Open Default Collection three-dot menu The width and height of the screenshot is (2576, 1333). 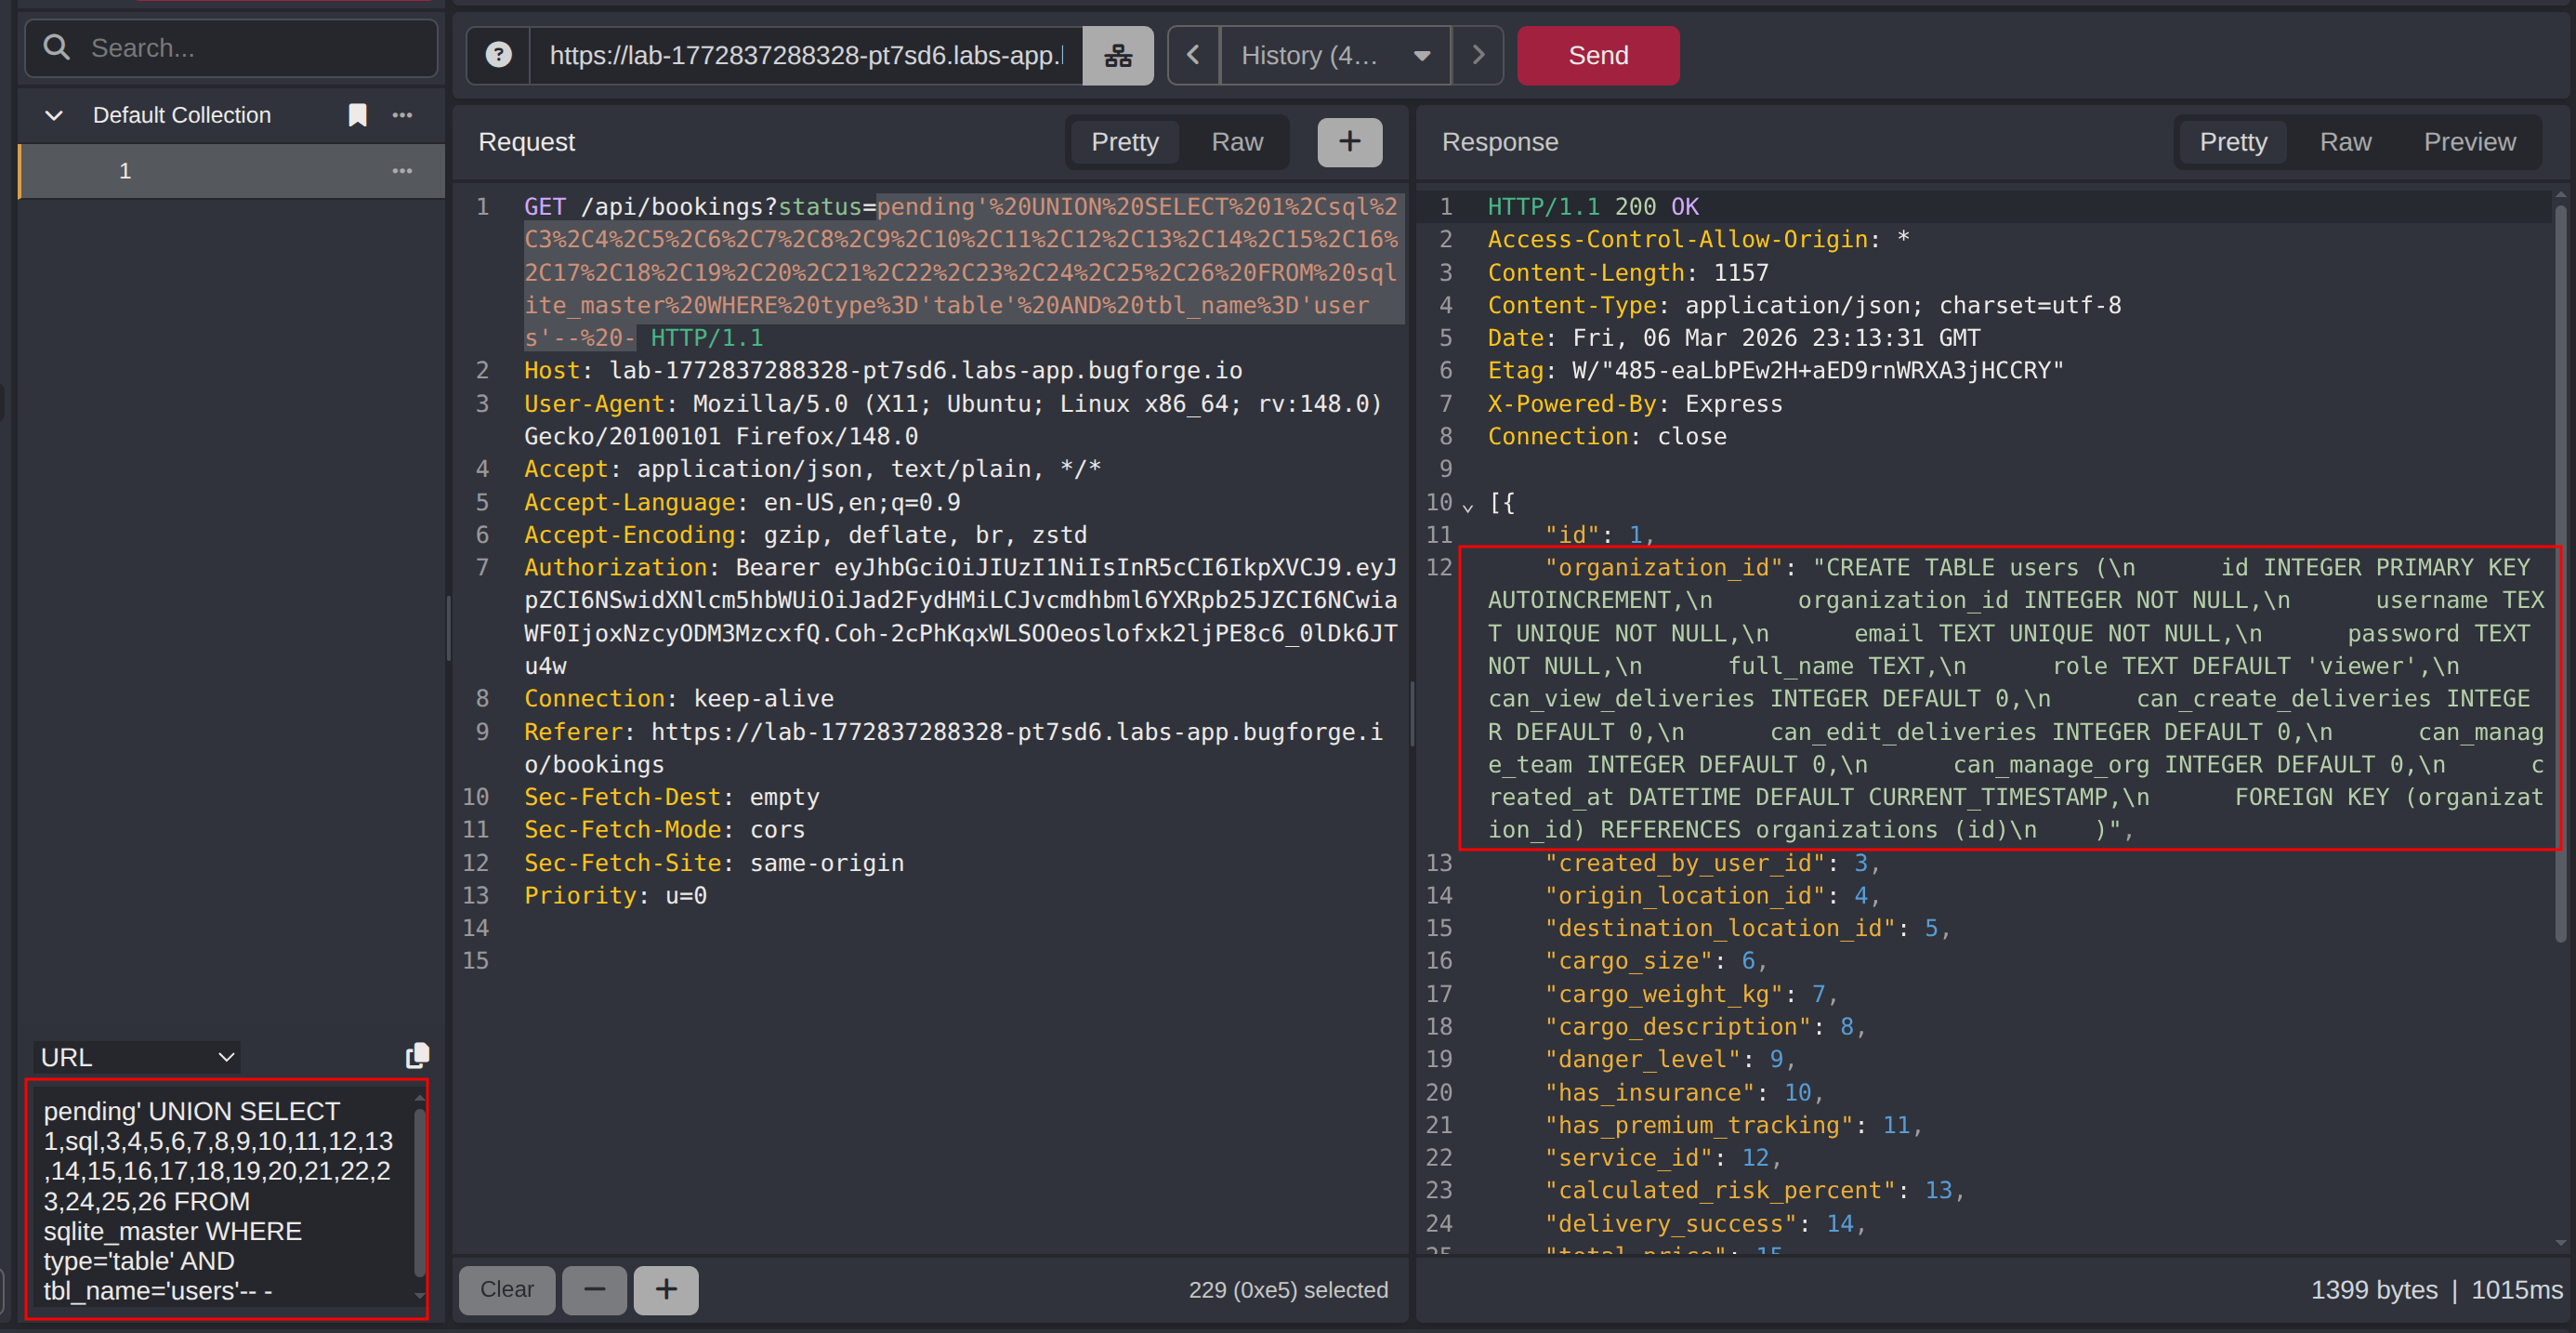[402, 115]
